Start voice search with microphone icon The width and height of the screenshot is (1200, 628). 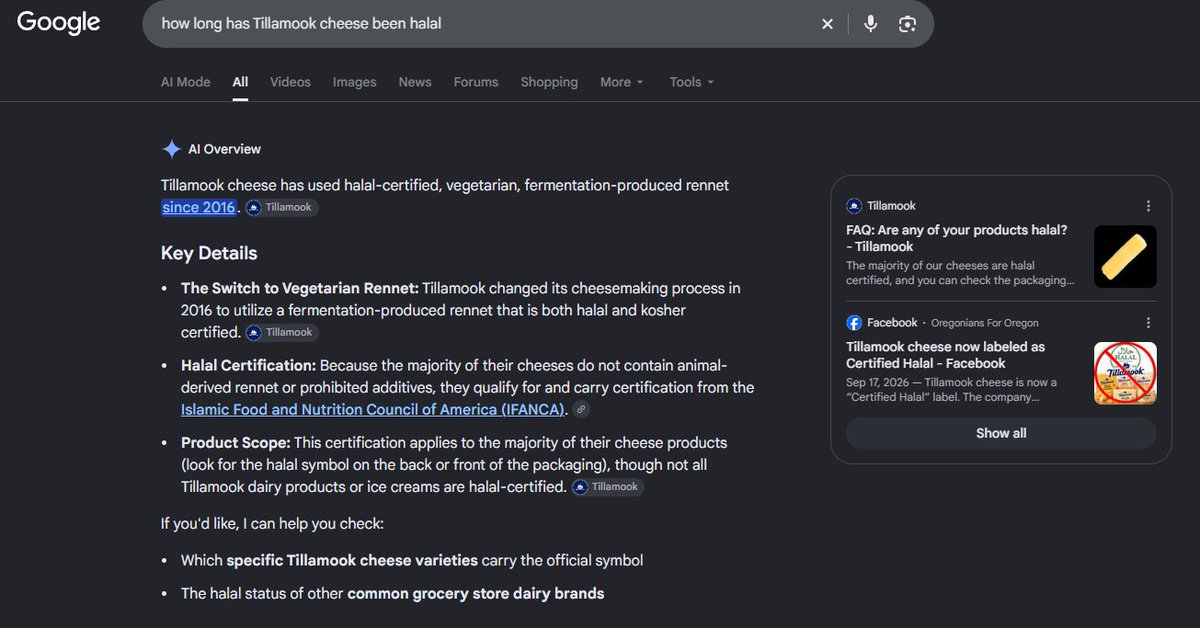[x=871, y=24]
